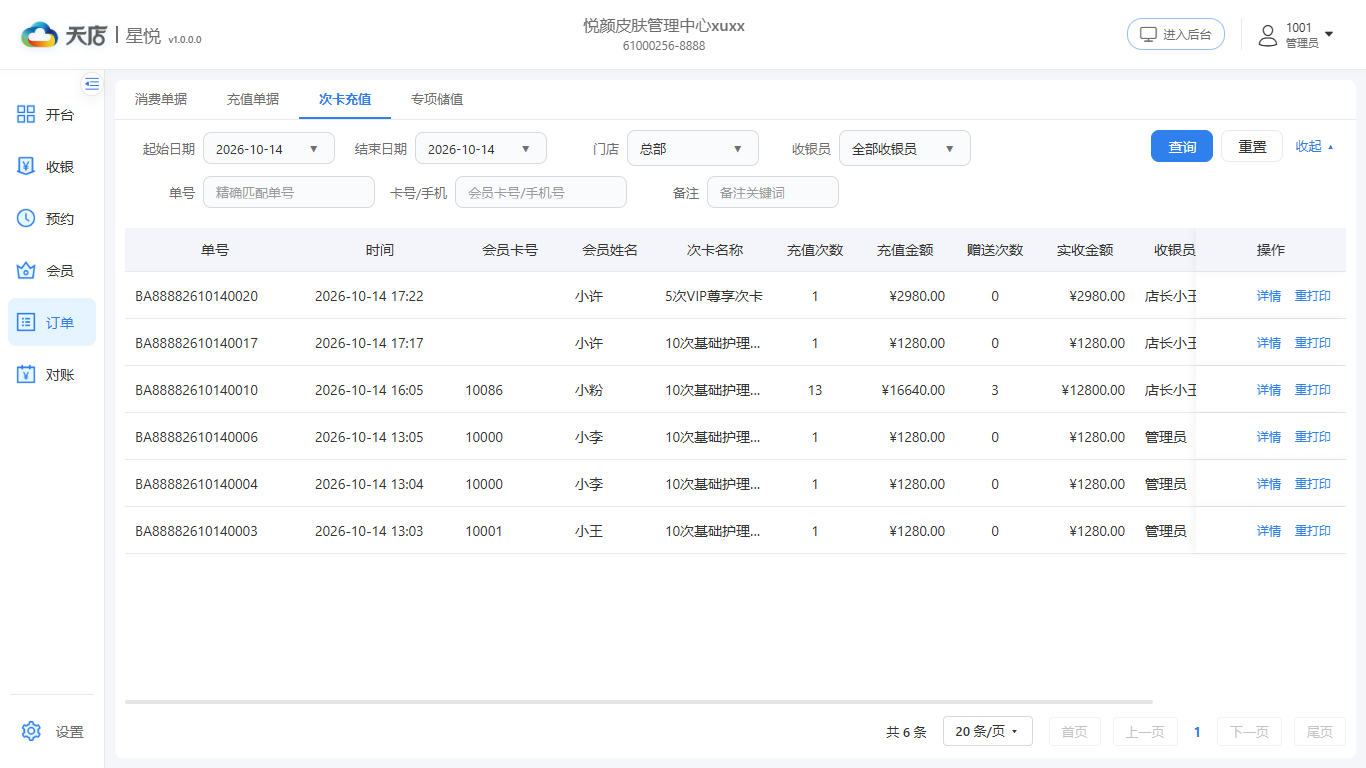
Task: Collapse filters with the 收起 link
Action: click(x=1314, y=146)
